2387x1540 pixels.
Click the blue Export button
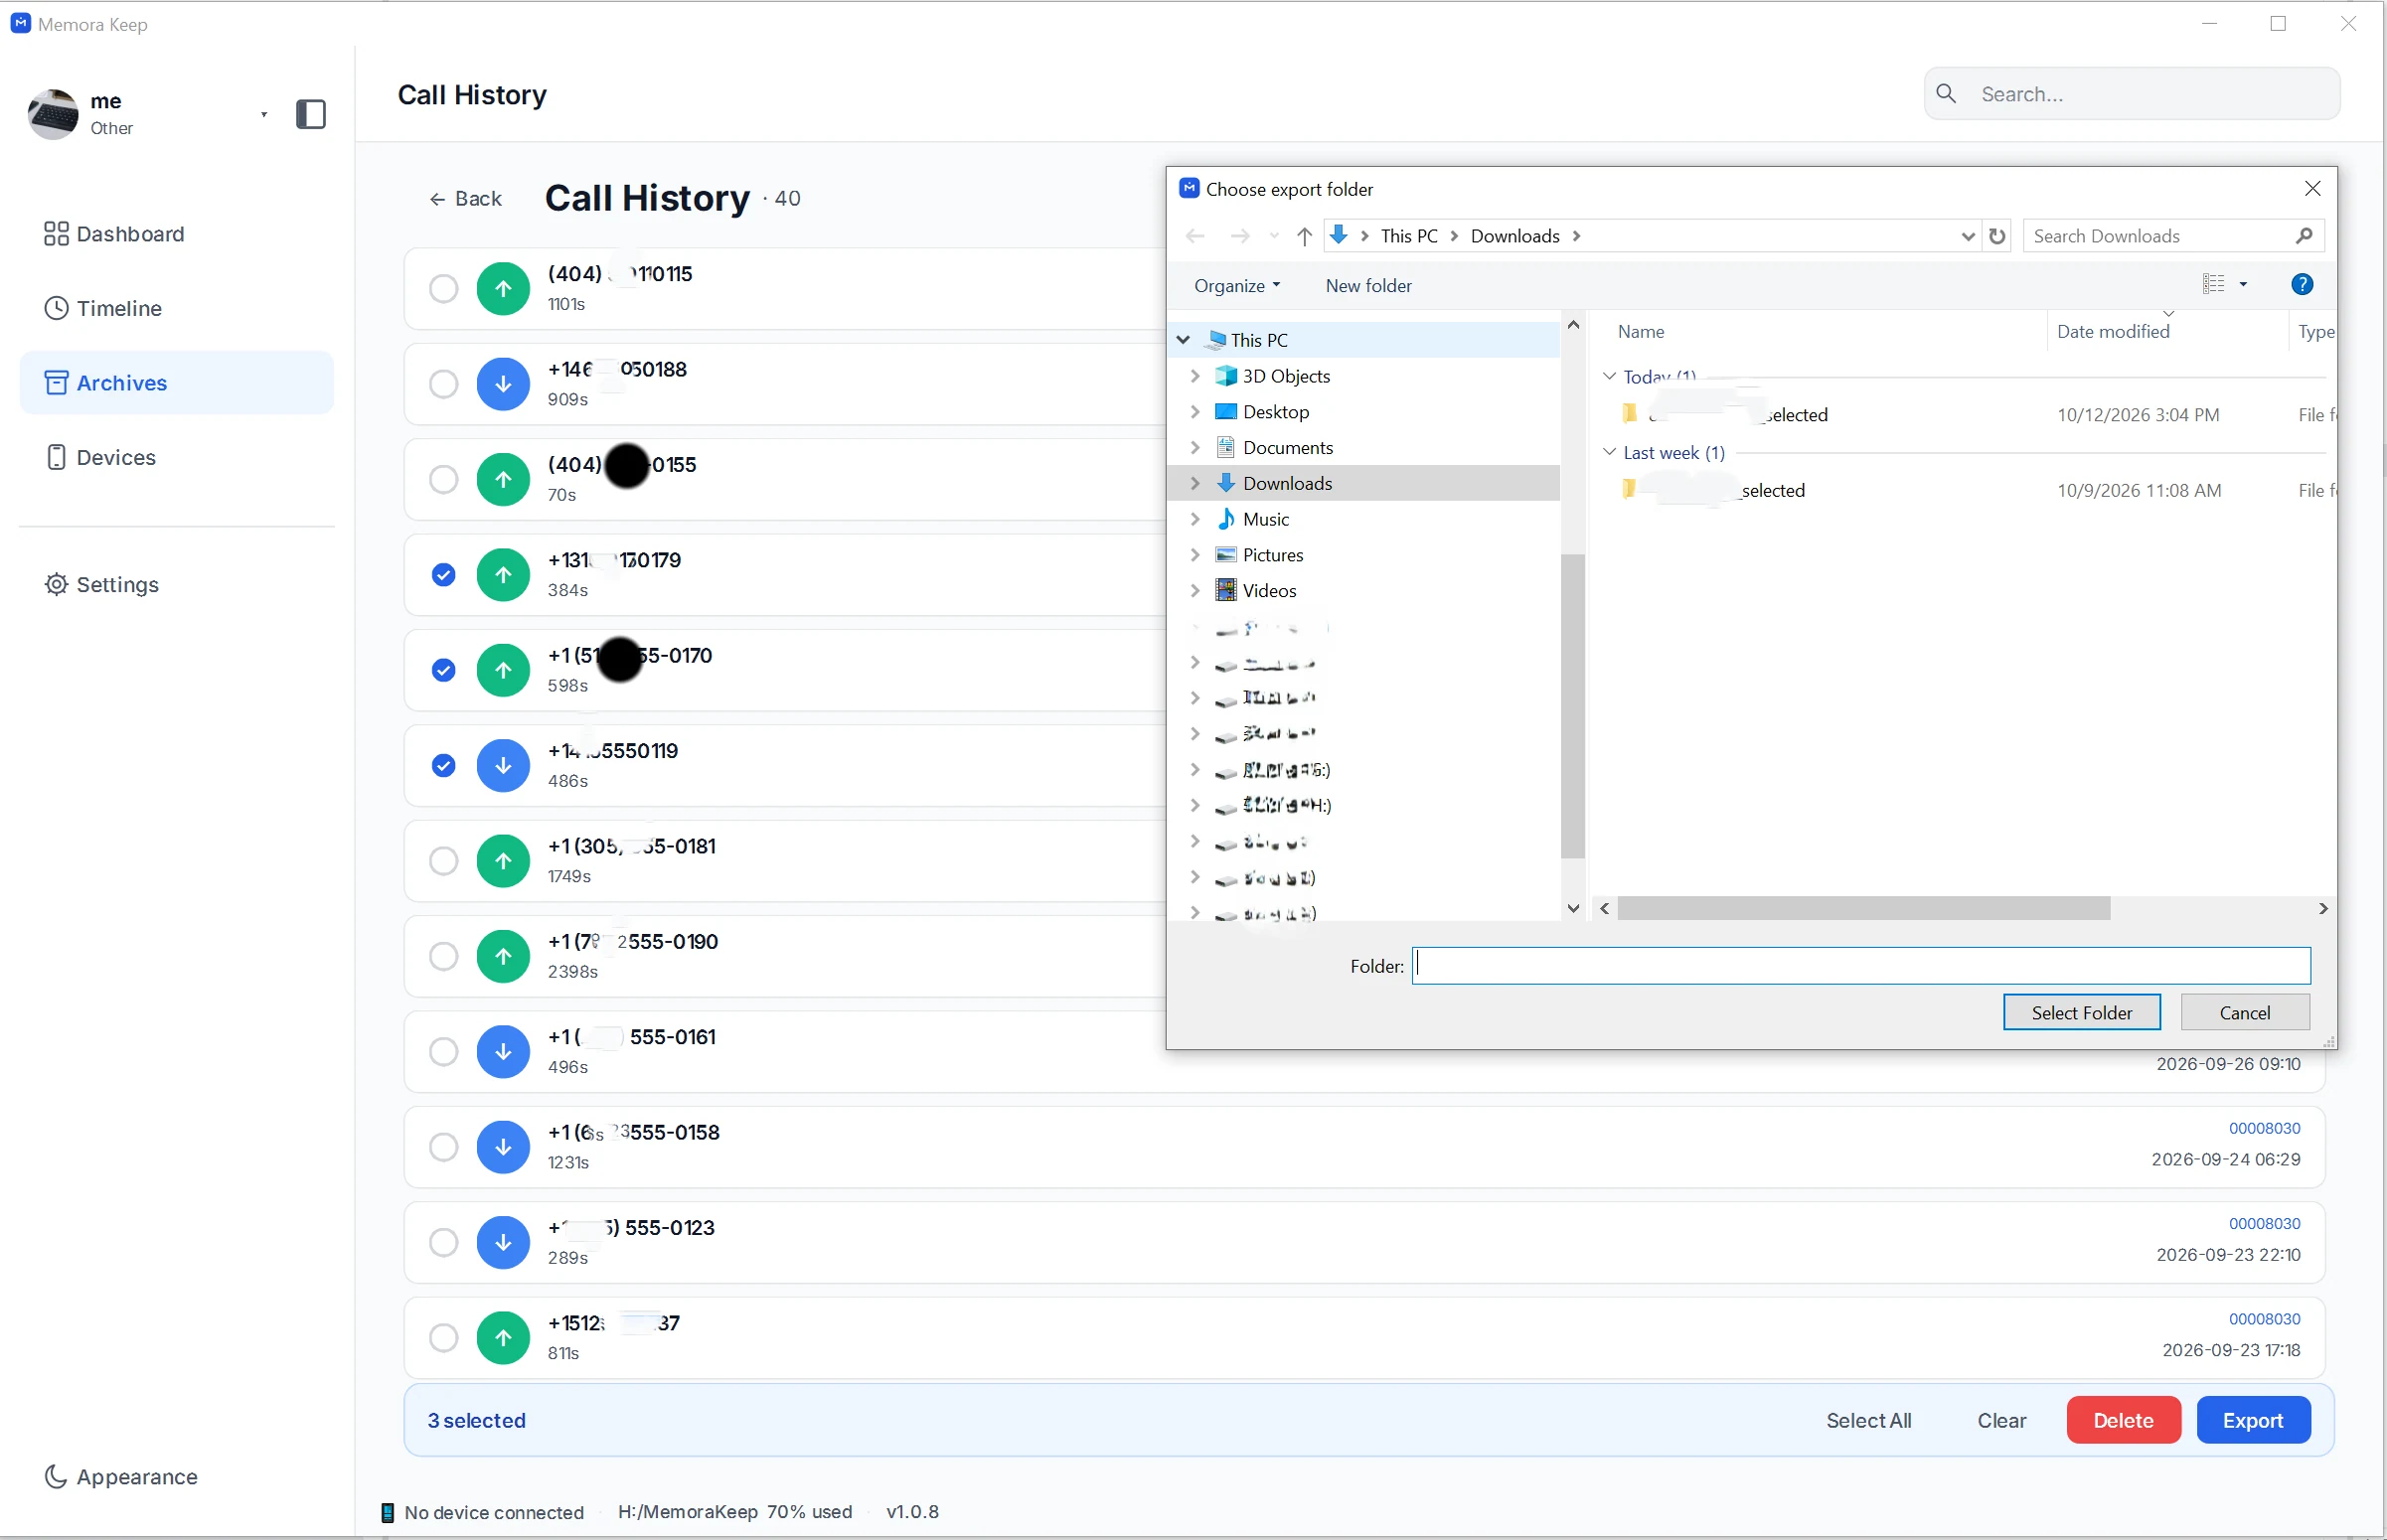point(2252,1421)
